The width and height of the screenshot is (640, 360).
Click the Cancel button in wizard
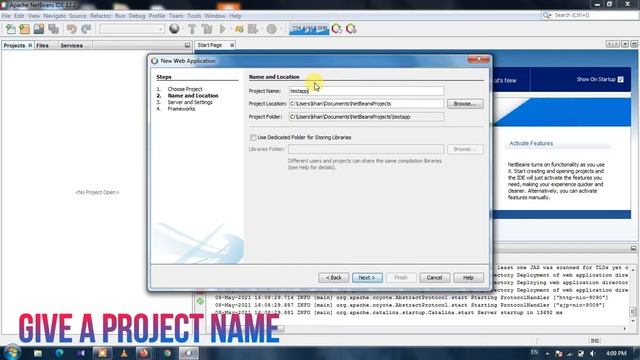[434, 278]
